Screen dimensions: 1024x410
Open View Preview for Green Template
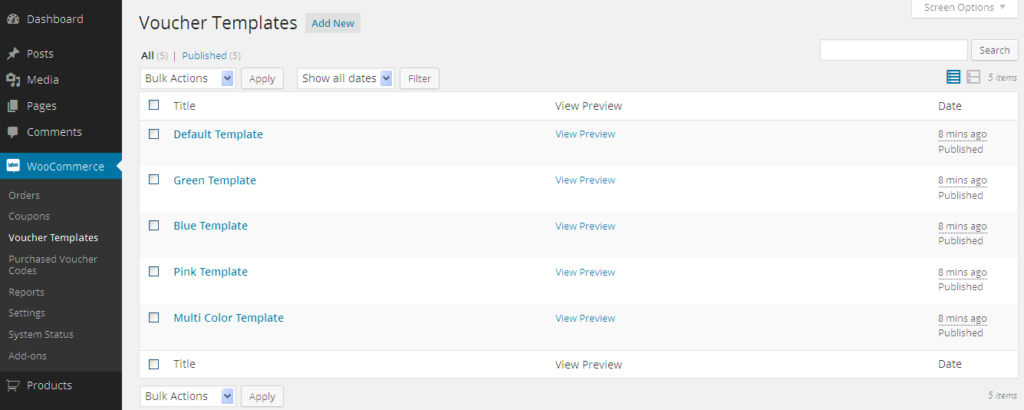pos(585,180)
